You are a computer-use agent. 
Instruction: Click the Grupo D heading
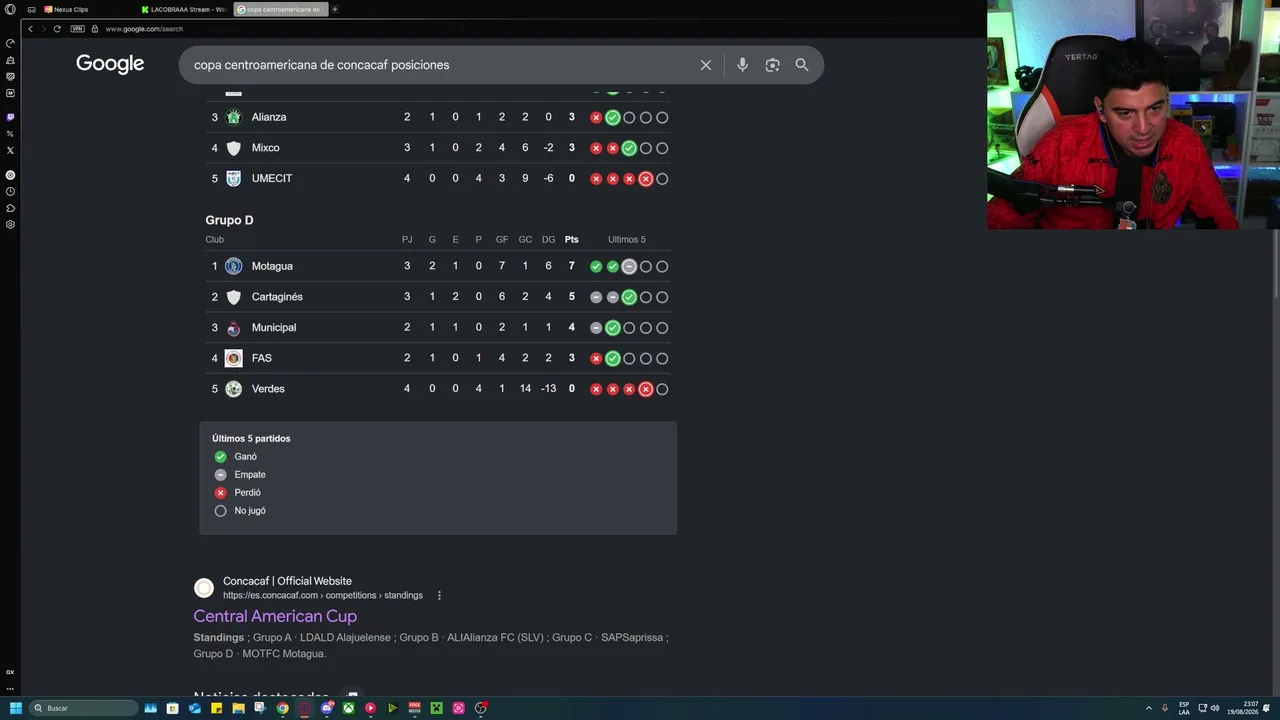coord(229,220)
